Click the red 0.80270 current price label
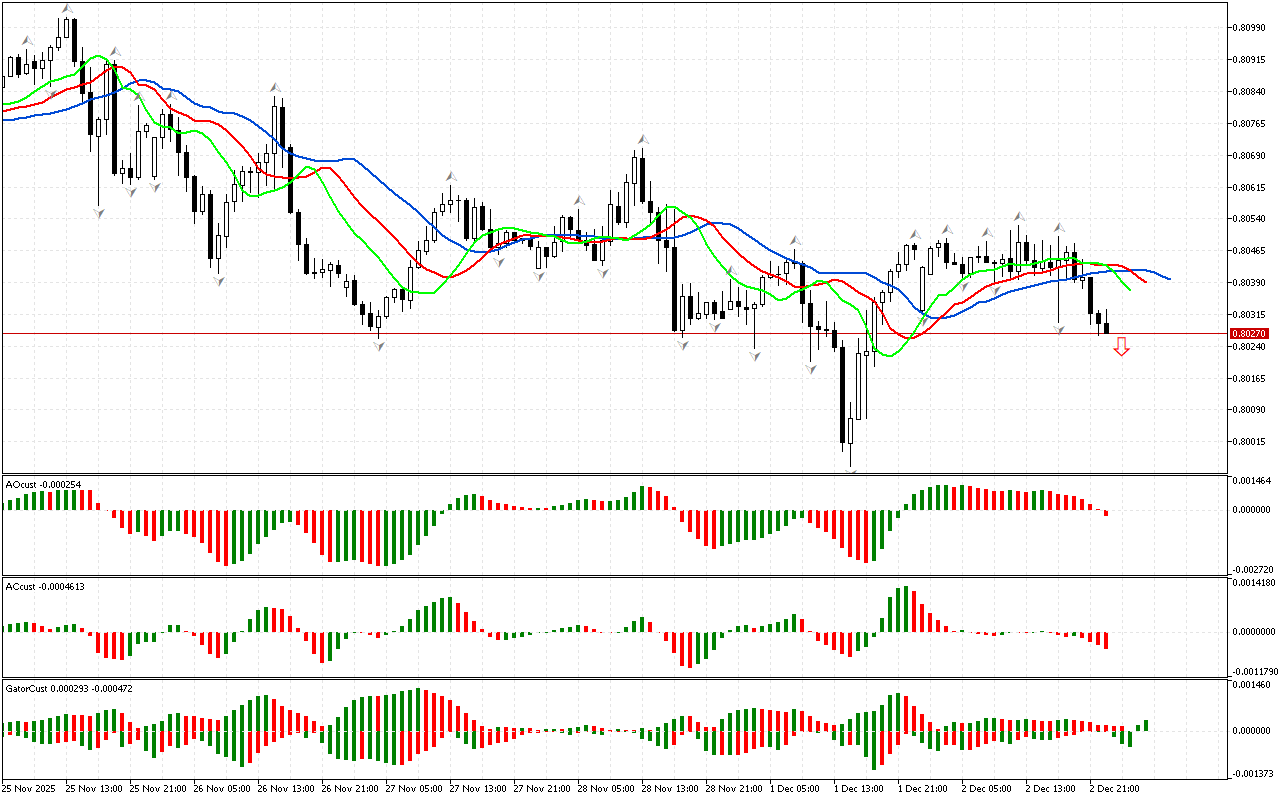Viewport: 1280px width, 800px height. click(x=1248, y=333)
